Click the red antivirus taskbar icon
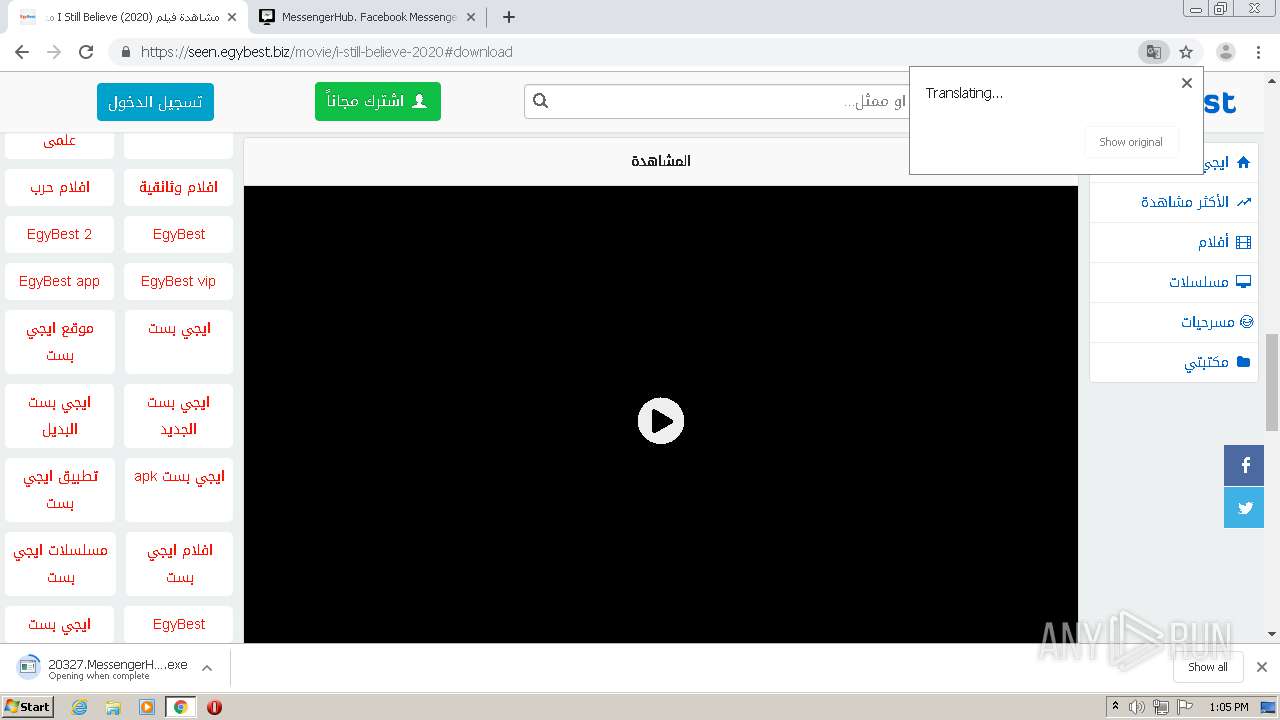 pos(214,707)
